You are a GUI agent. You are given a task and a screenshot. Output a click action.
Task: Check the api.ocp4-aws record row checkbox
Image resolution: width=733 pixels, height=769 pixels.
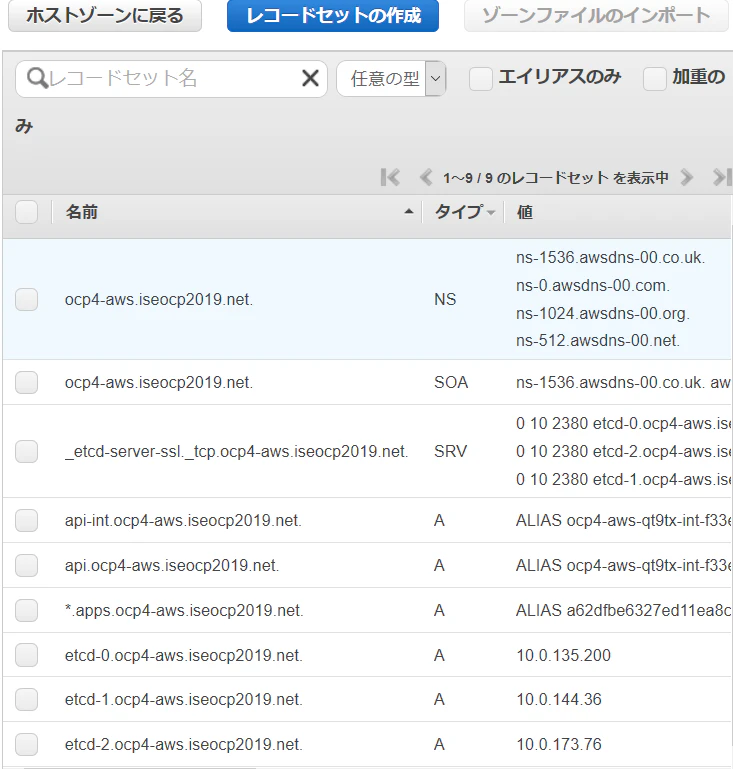(26, 565)
